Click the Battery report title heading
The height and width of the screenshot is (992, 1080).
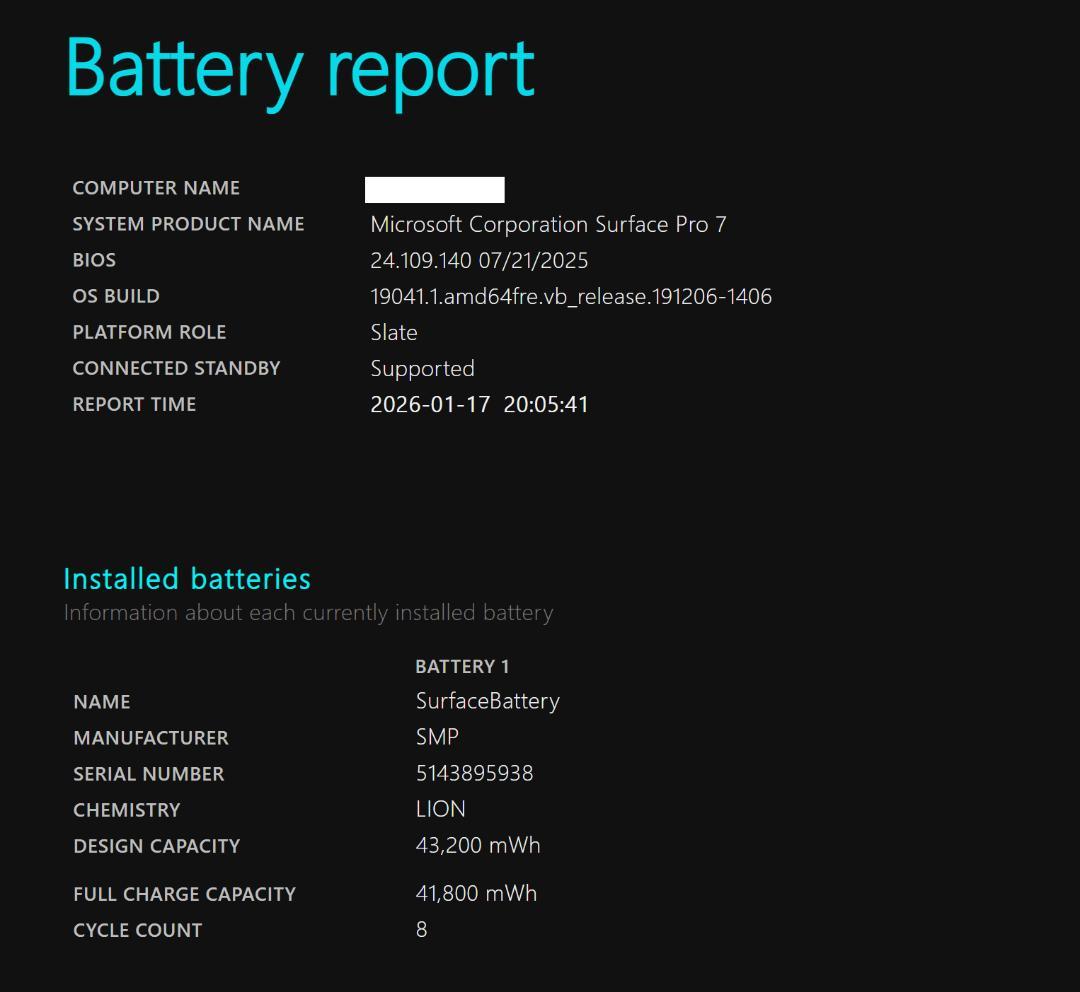(300, 68)
